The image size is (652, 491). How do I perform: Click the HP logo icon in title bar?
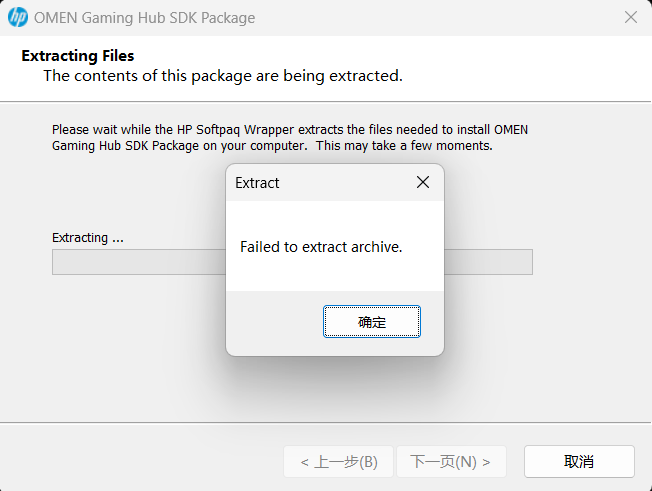click(x=18, y=17)
